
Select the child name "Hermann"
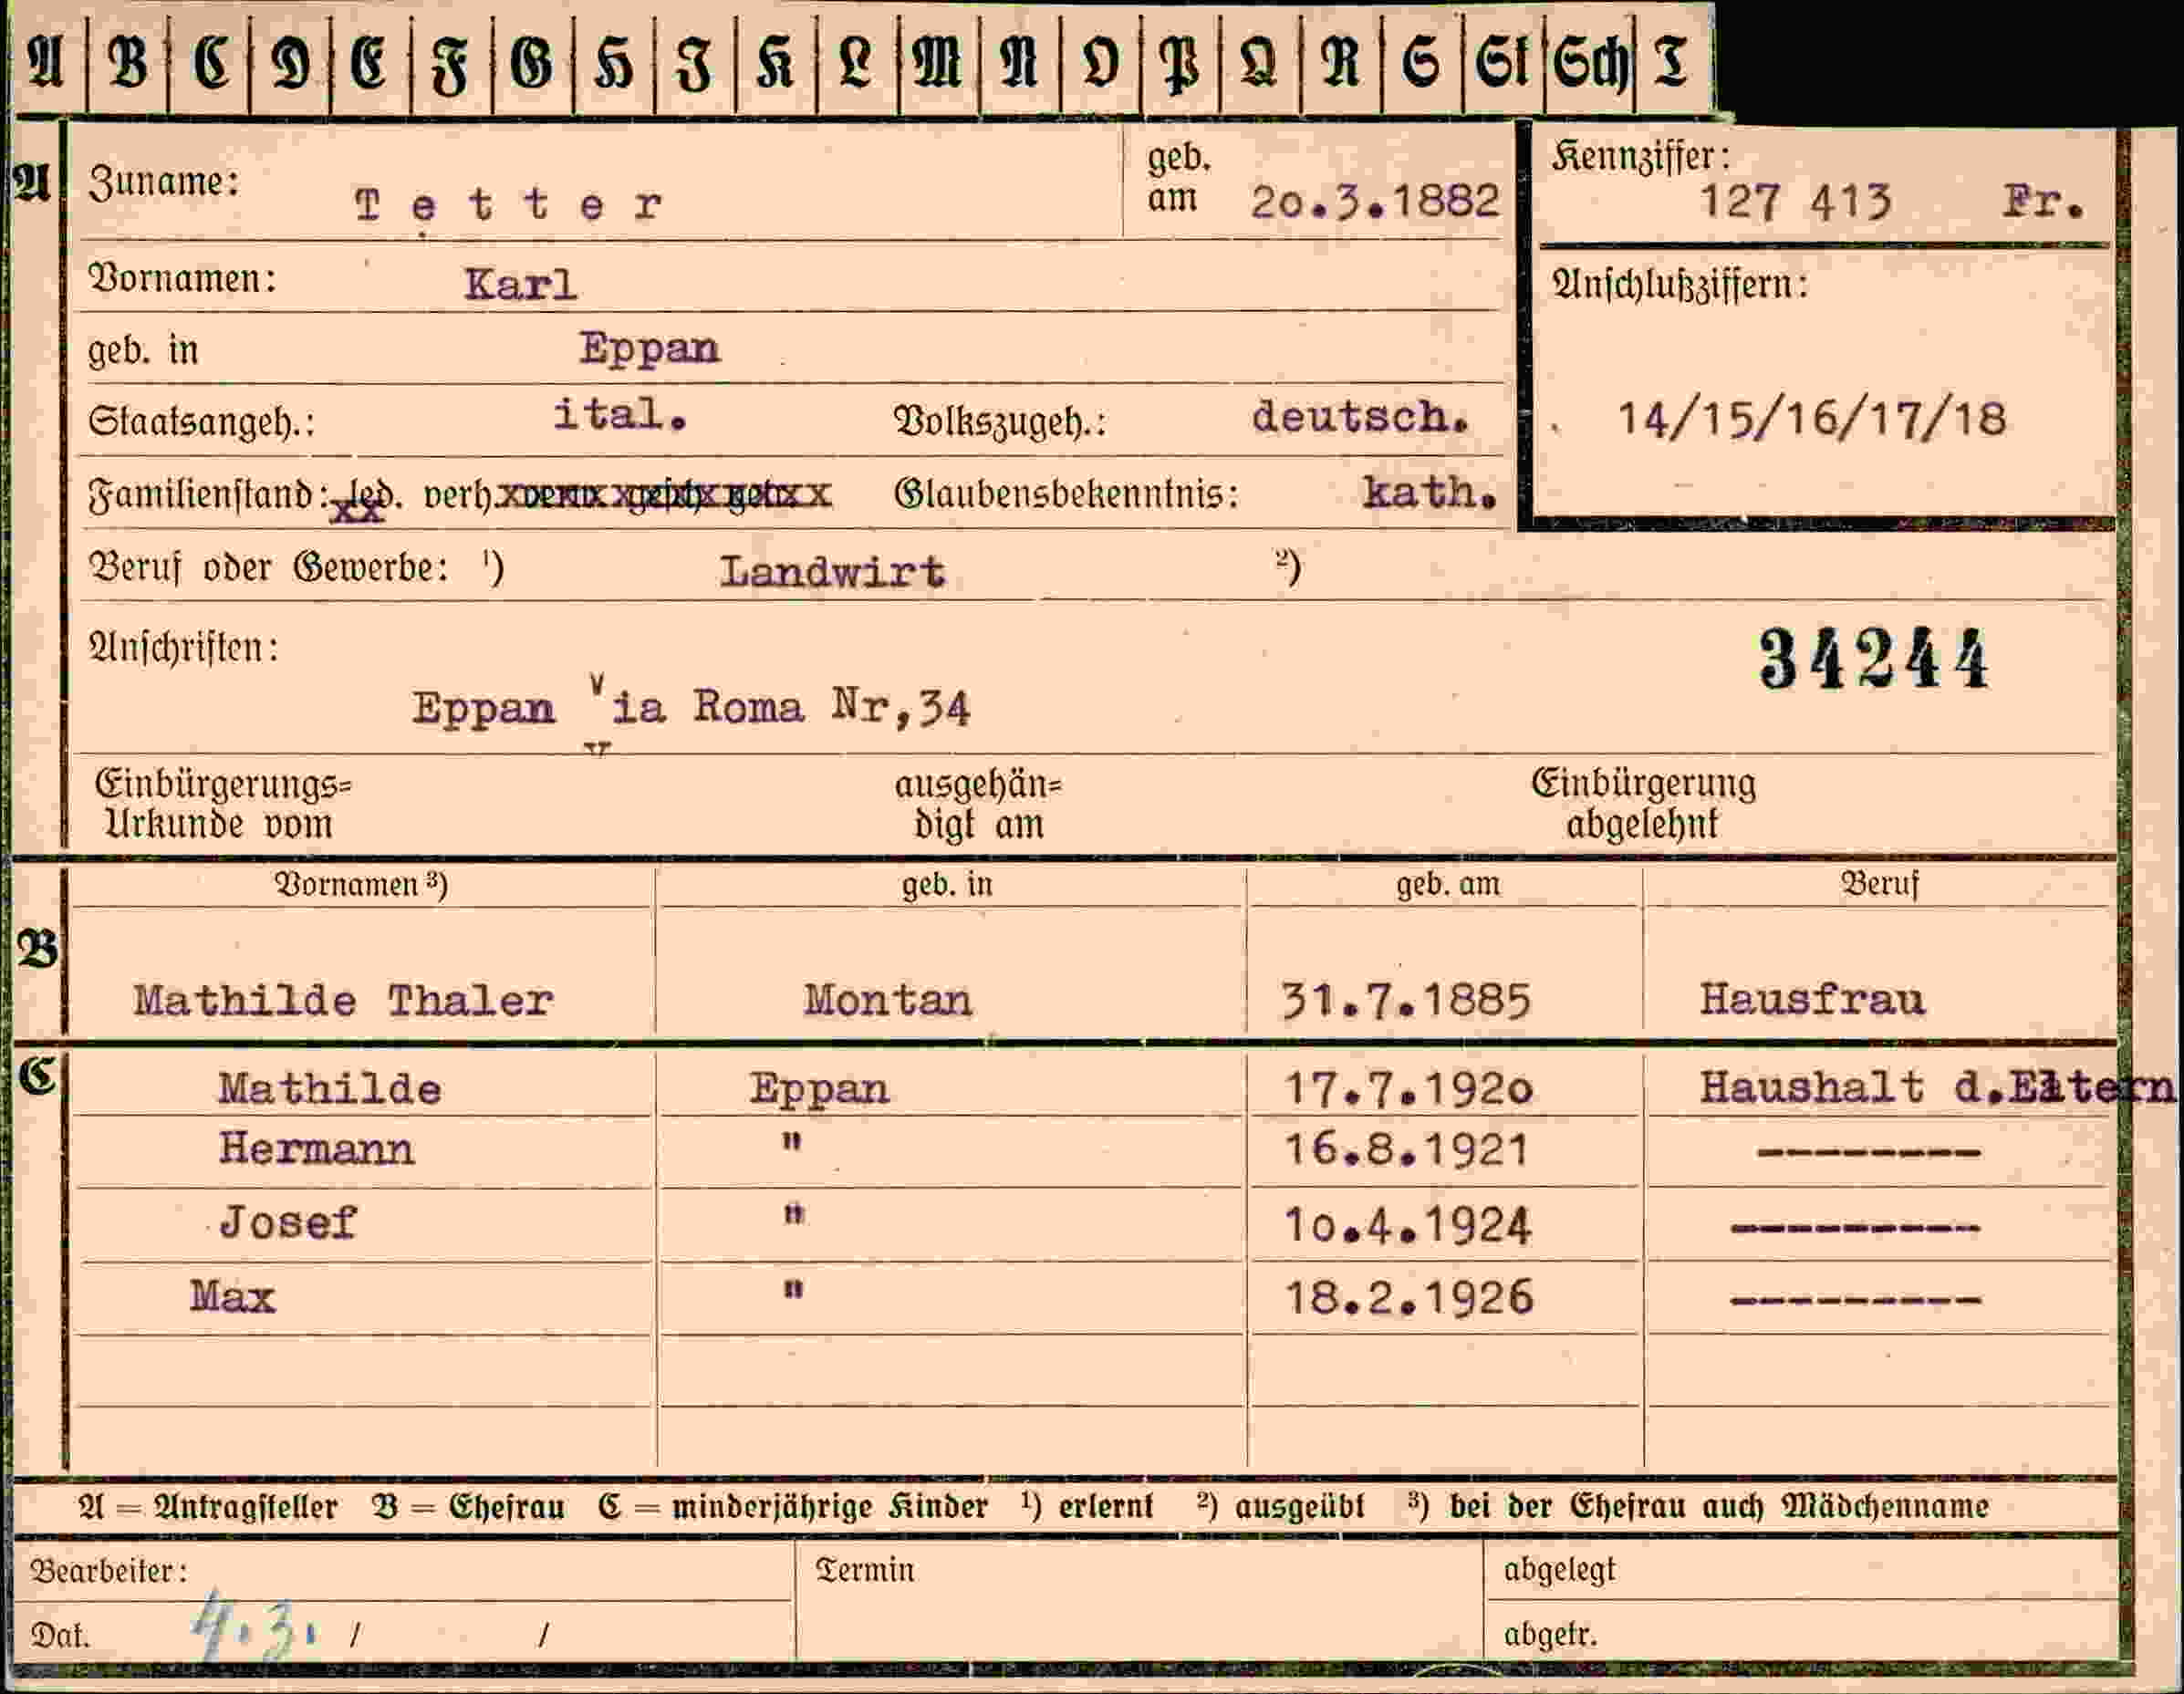[x=316, y=1149]
